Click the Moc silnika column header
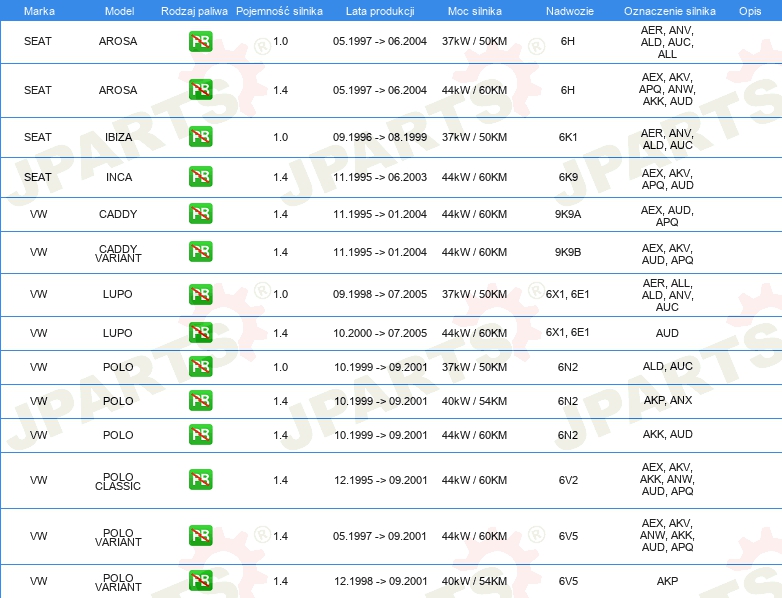Viewport: 782px width, 598px height. point(474,11)
